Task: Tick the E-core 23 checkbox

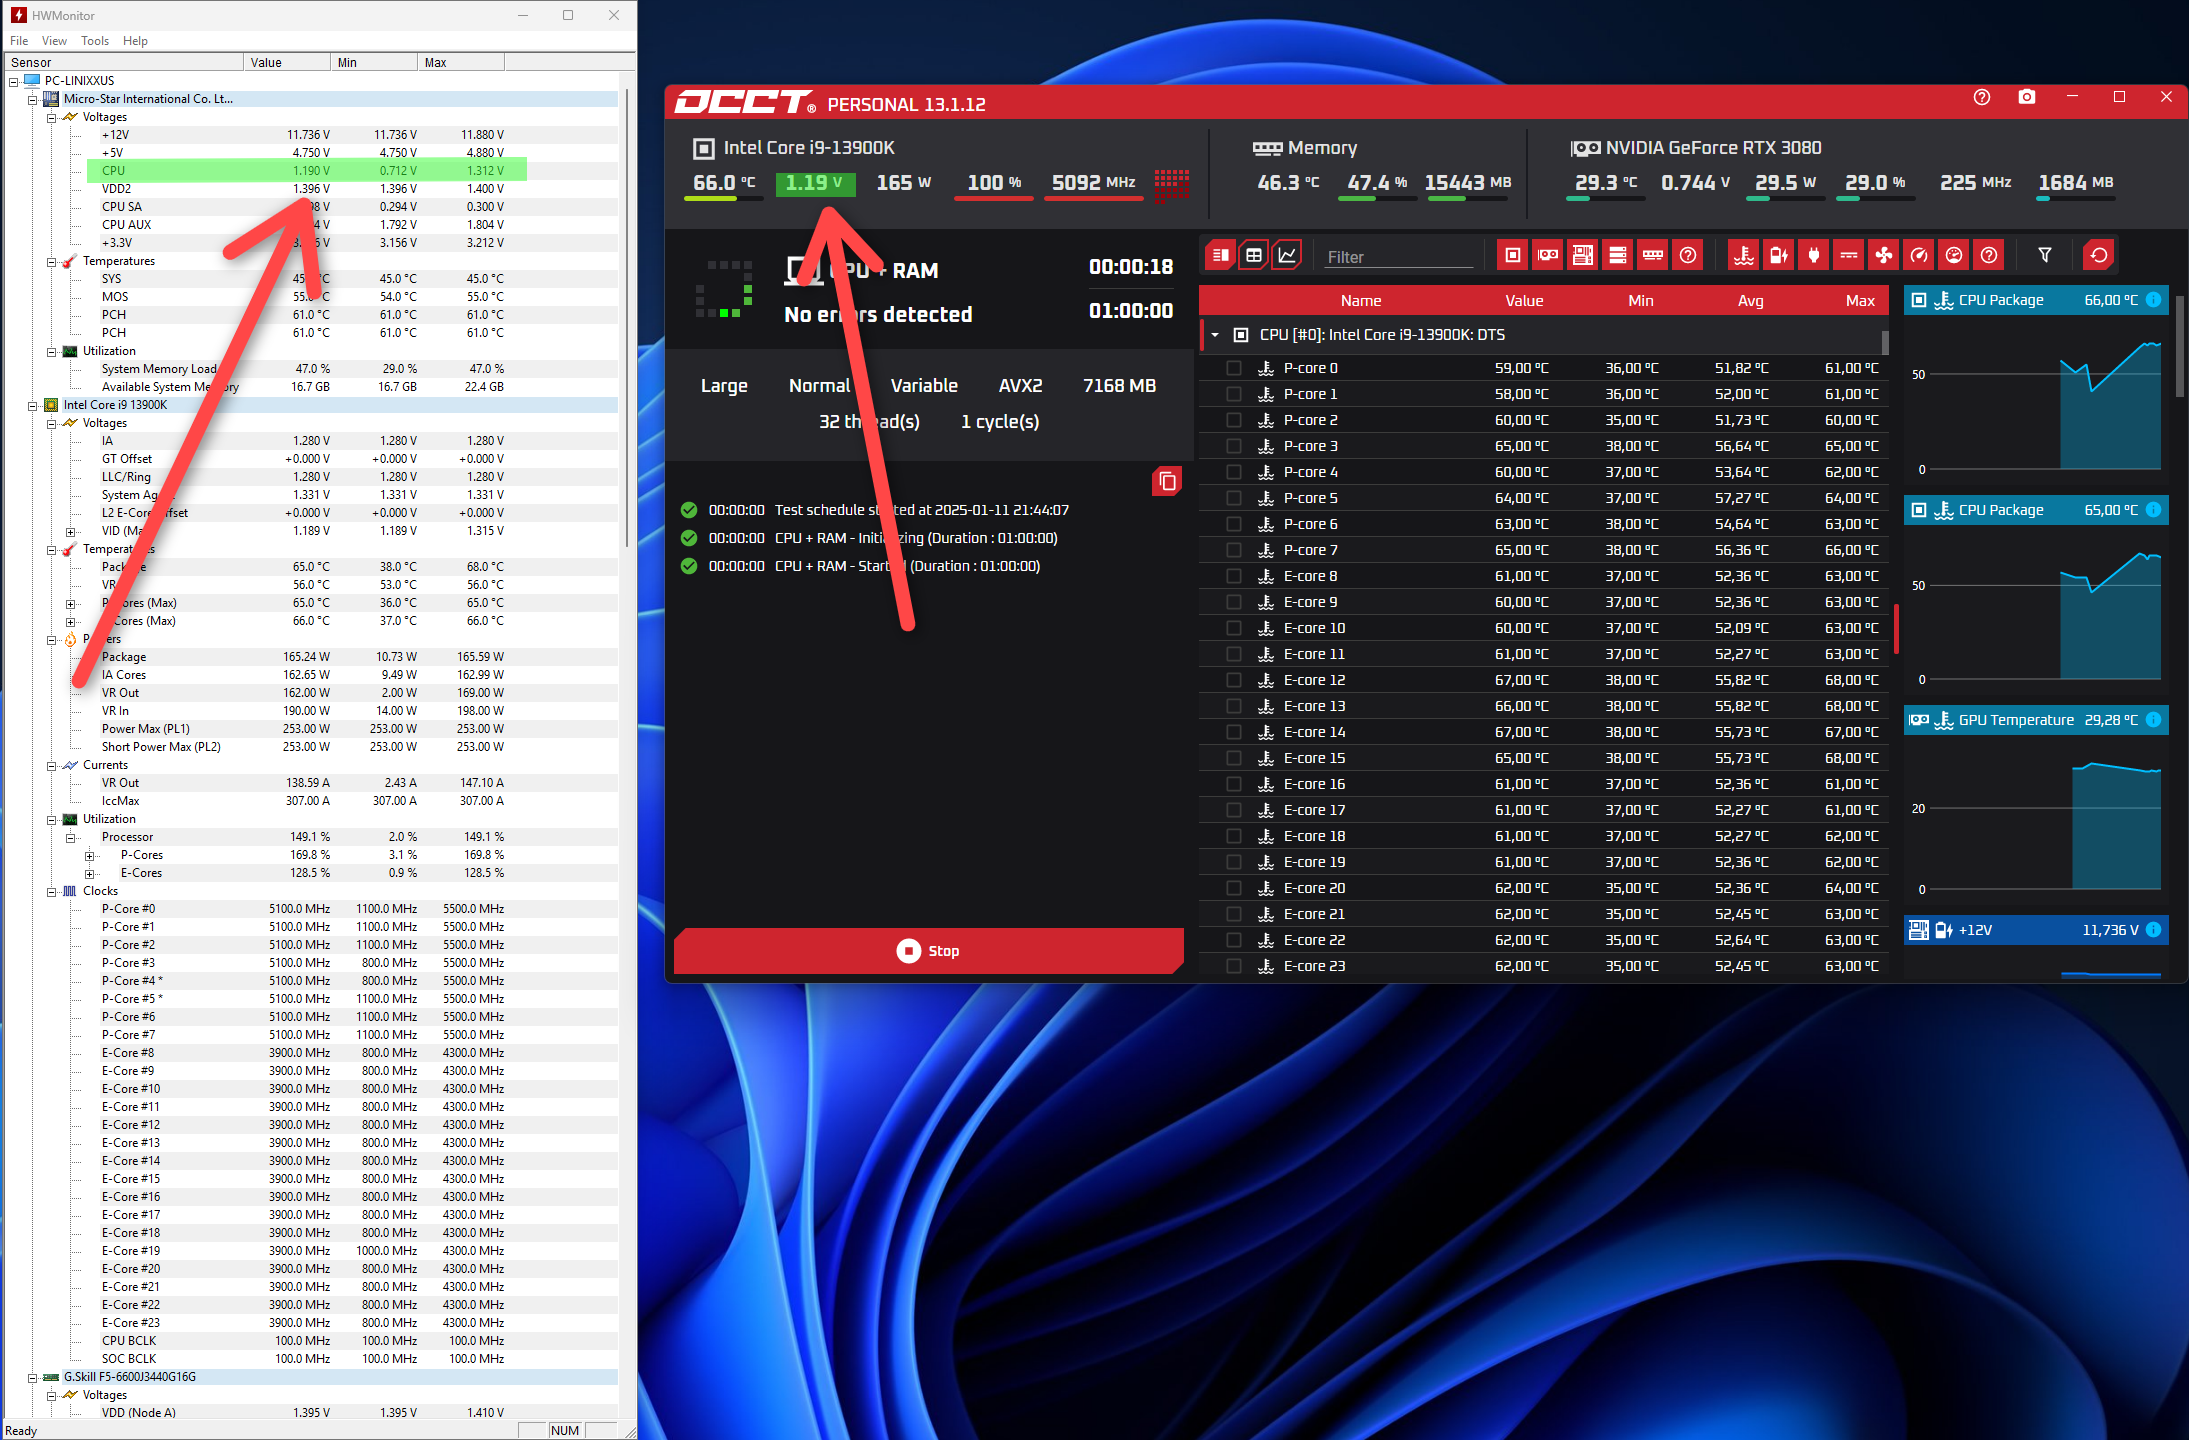Action: (1234, 966)
